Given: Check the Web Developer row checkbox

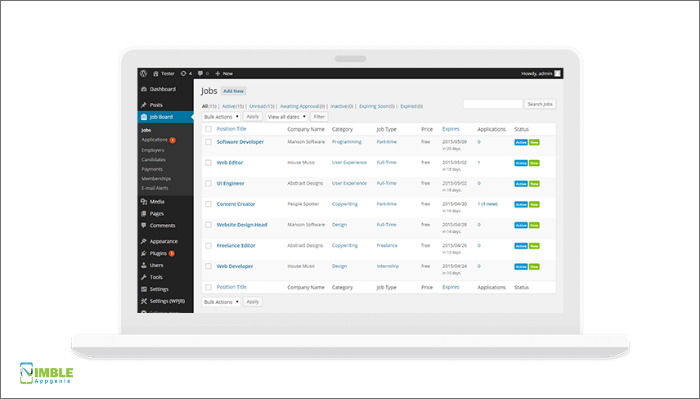Looking at the screenshot, I should pyautogui.click(x=208, y=266).
